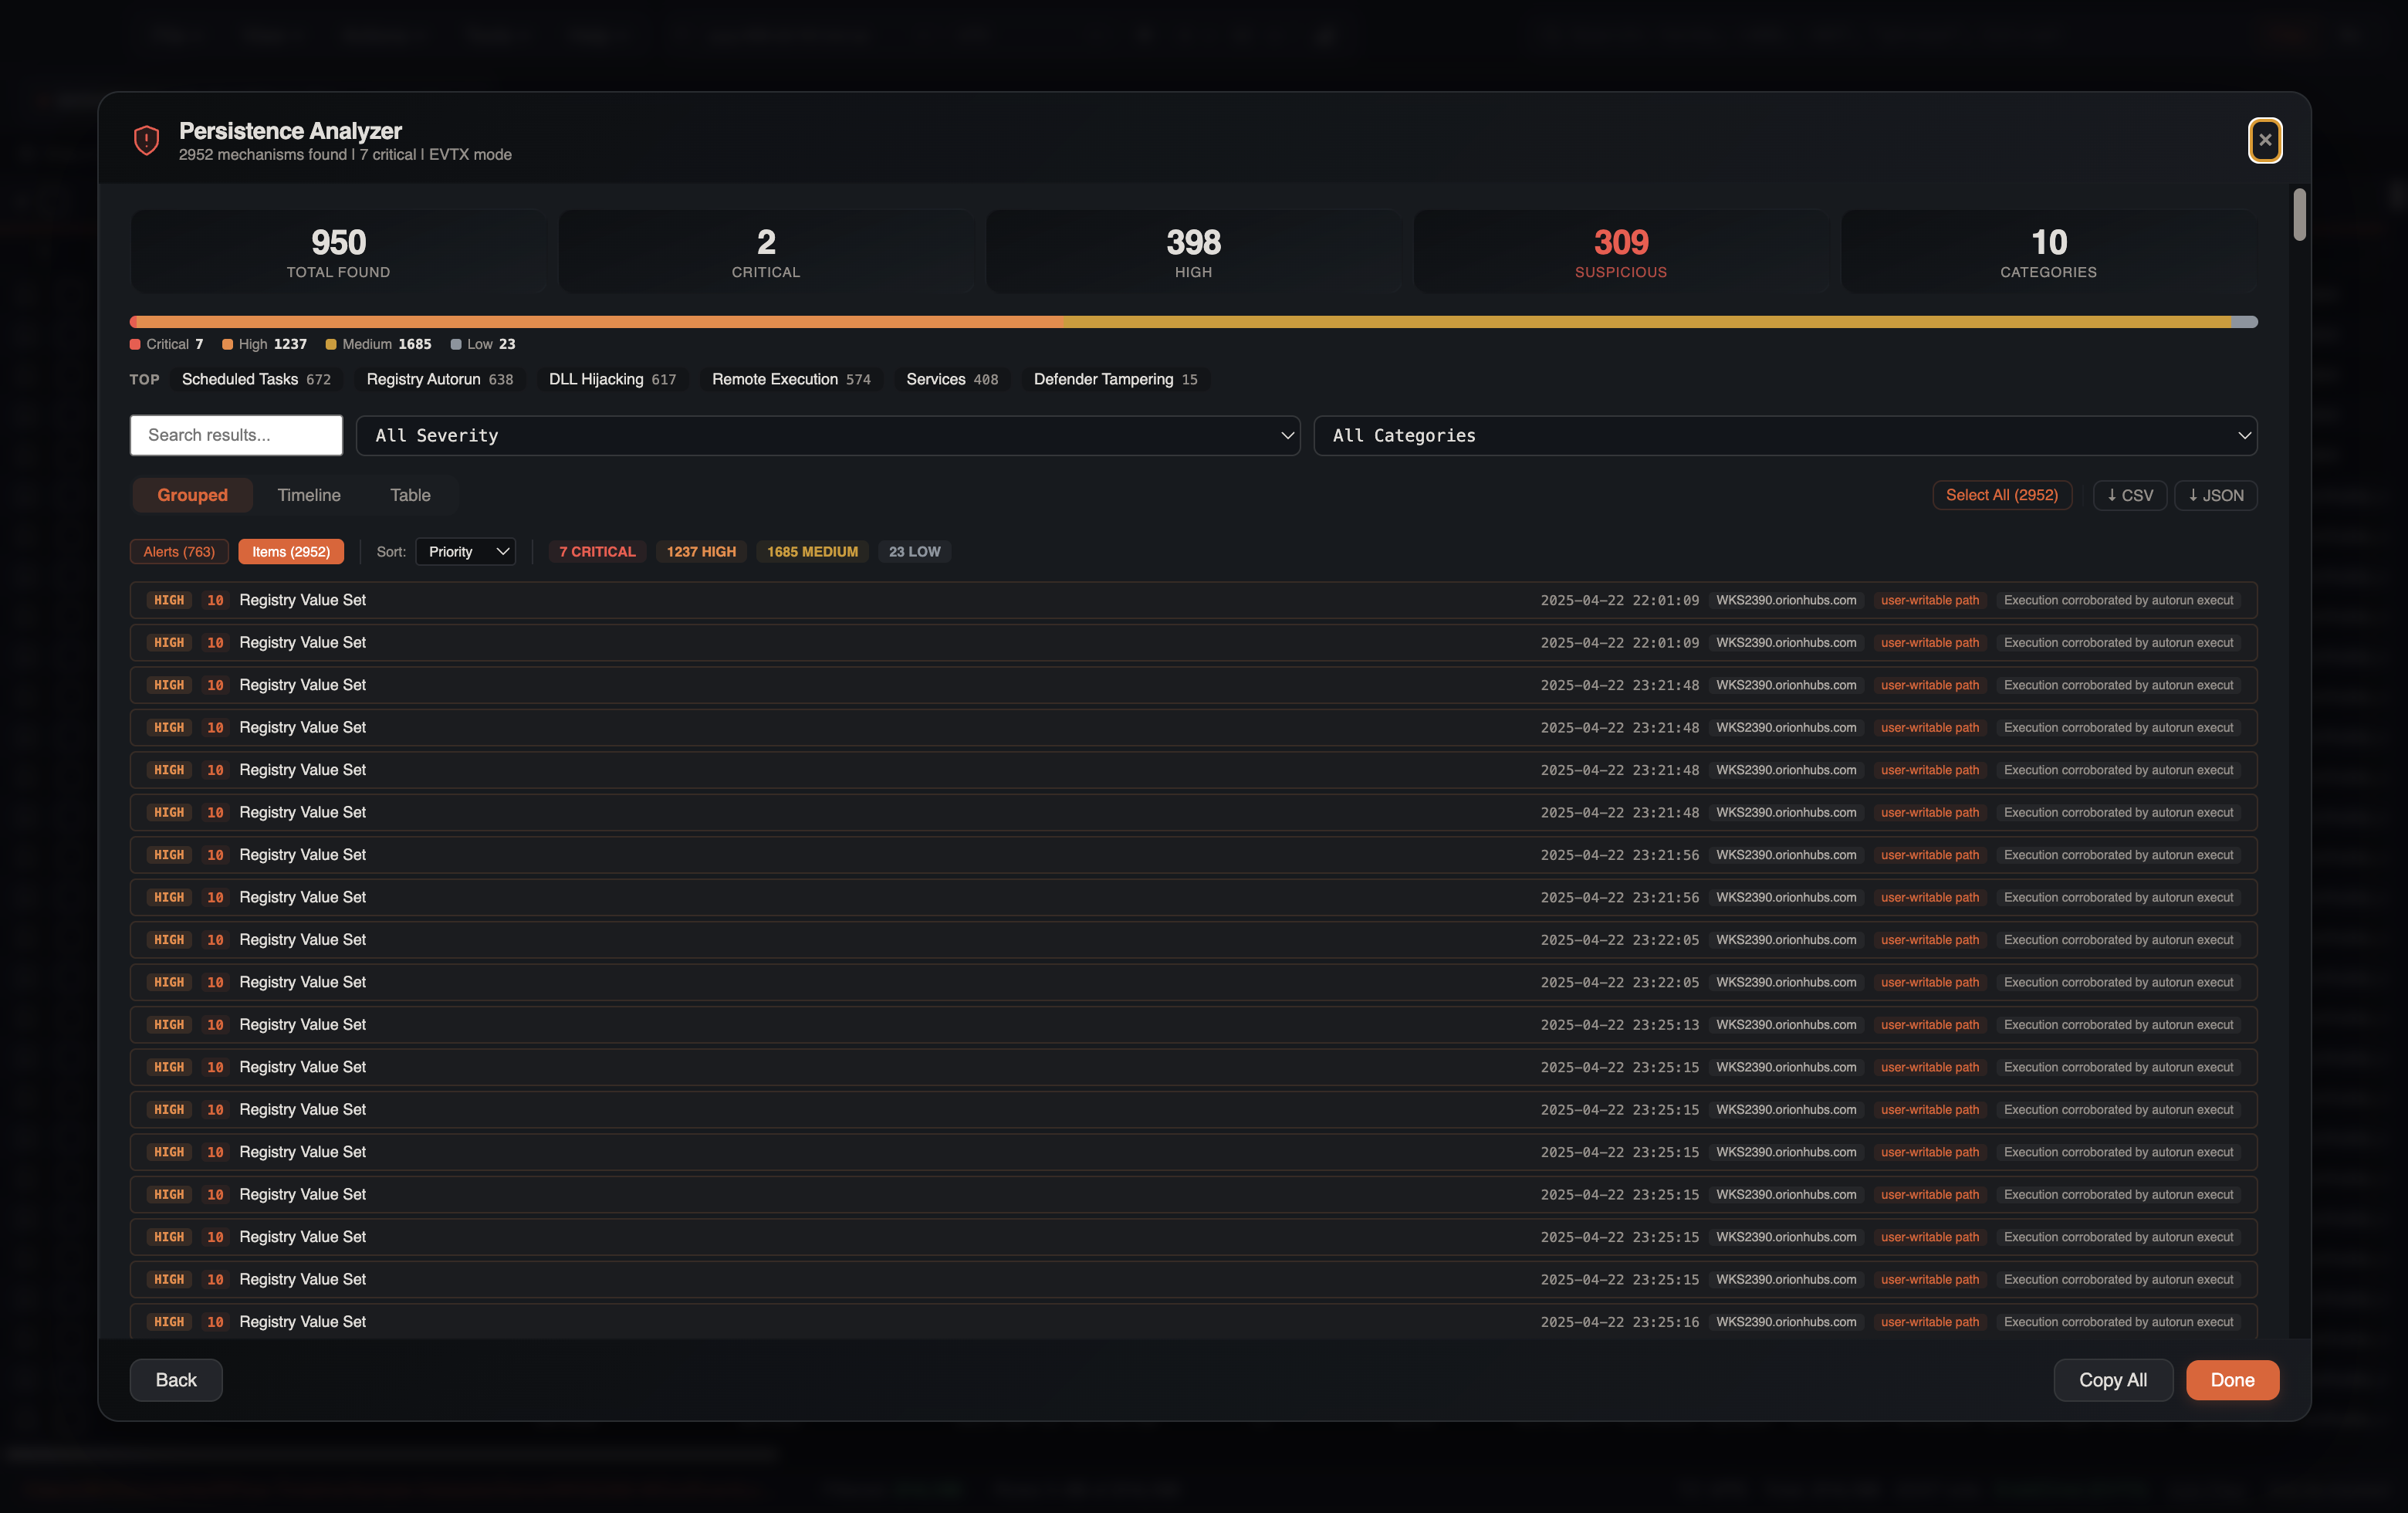This screenshot has width=2408, height=1513.
Task: Toggle the Items (2952) filter
Action: [291, 552]
